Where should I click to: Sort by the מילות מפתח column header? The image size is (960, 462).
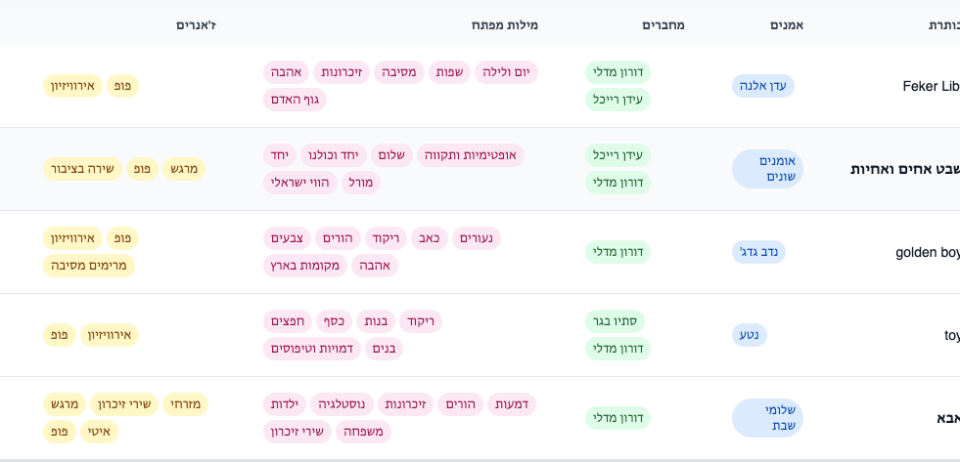[x=512, y=25]
